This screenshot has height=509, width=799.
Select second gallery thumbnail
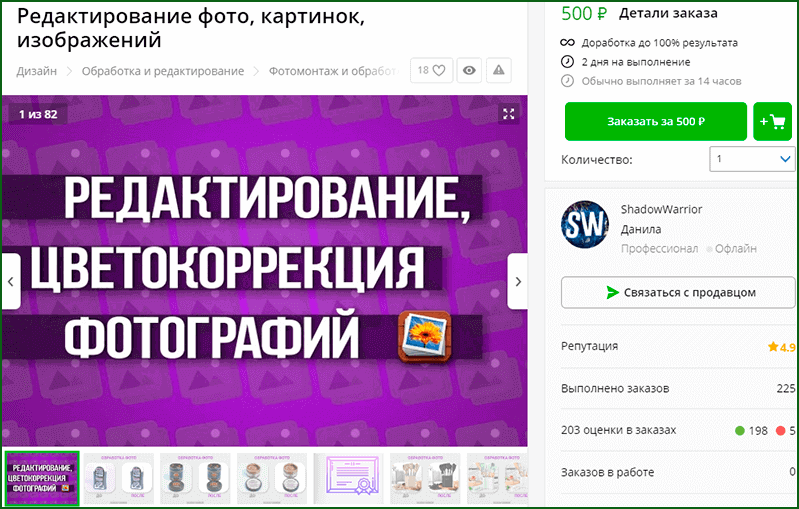tap(119, 478)
